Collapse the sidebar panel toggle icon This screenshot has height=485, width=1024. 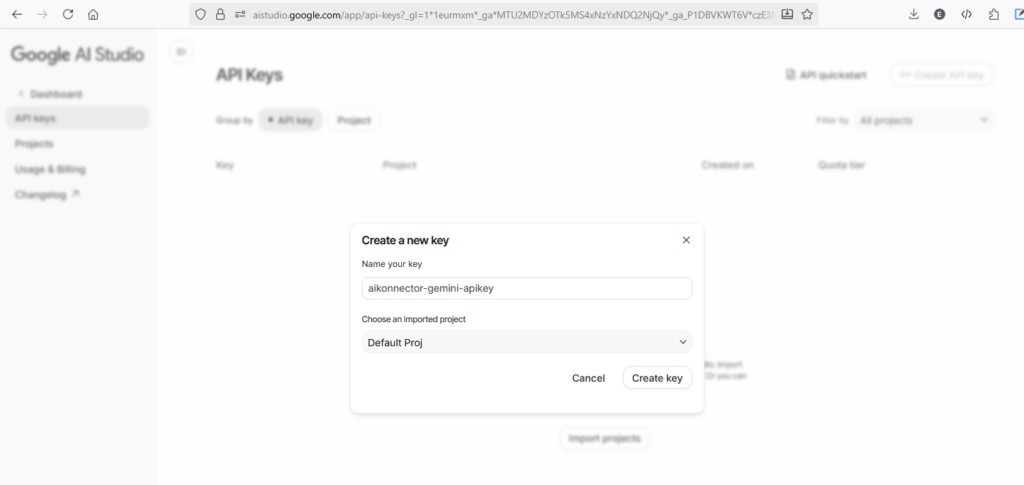(181, 52)
